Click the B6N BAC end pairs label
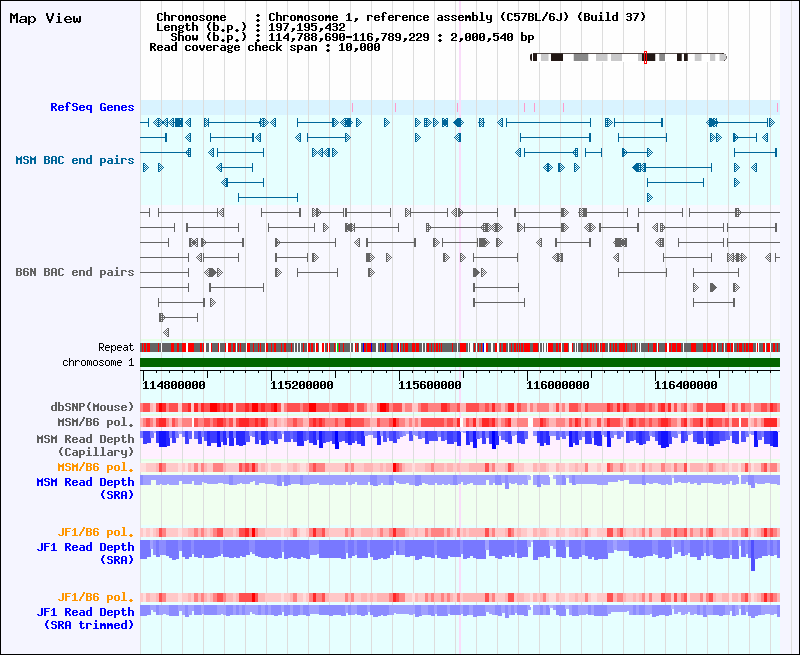The width and height of the screenshot is (800, 655). [74, 272]
